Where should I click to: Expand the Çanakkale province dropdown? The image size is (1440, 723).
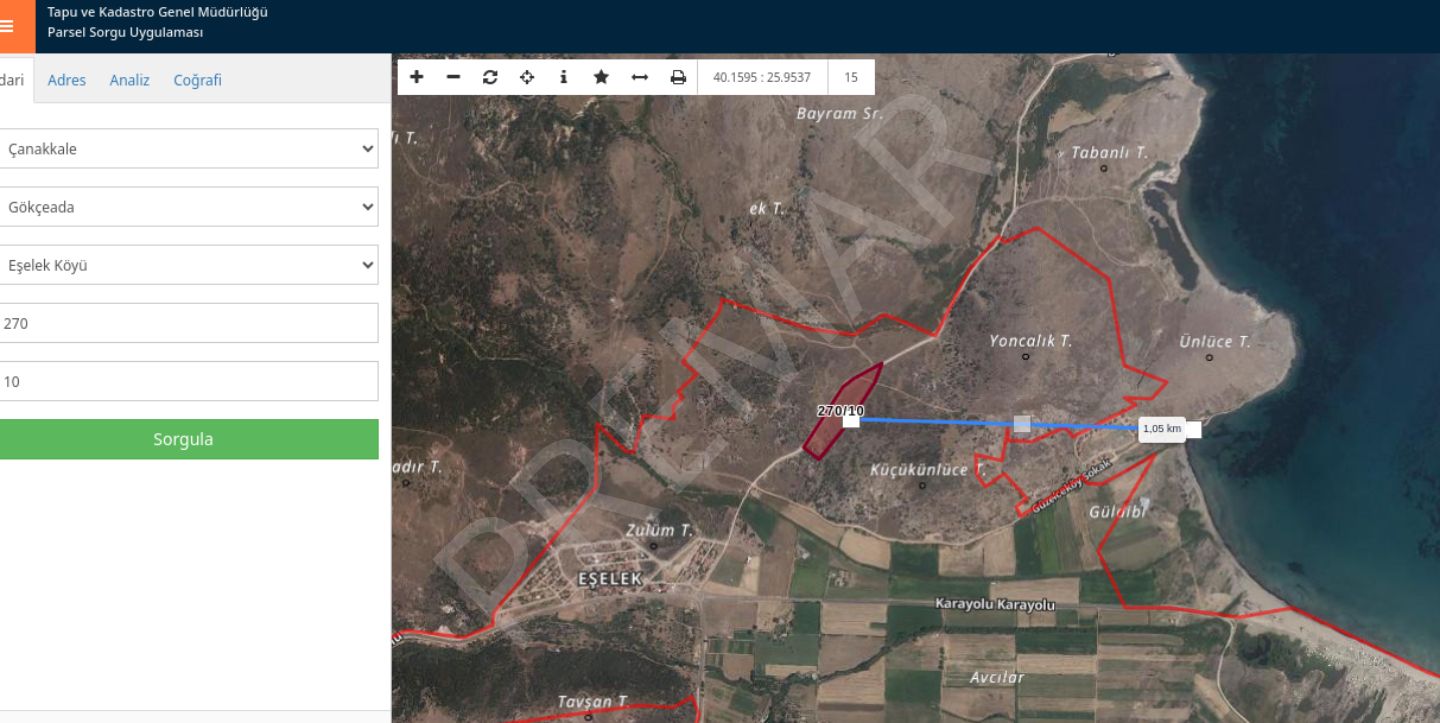[189, 149]
